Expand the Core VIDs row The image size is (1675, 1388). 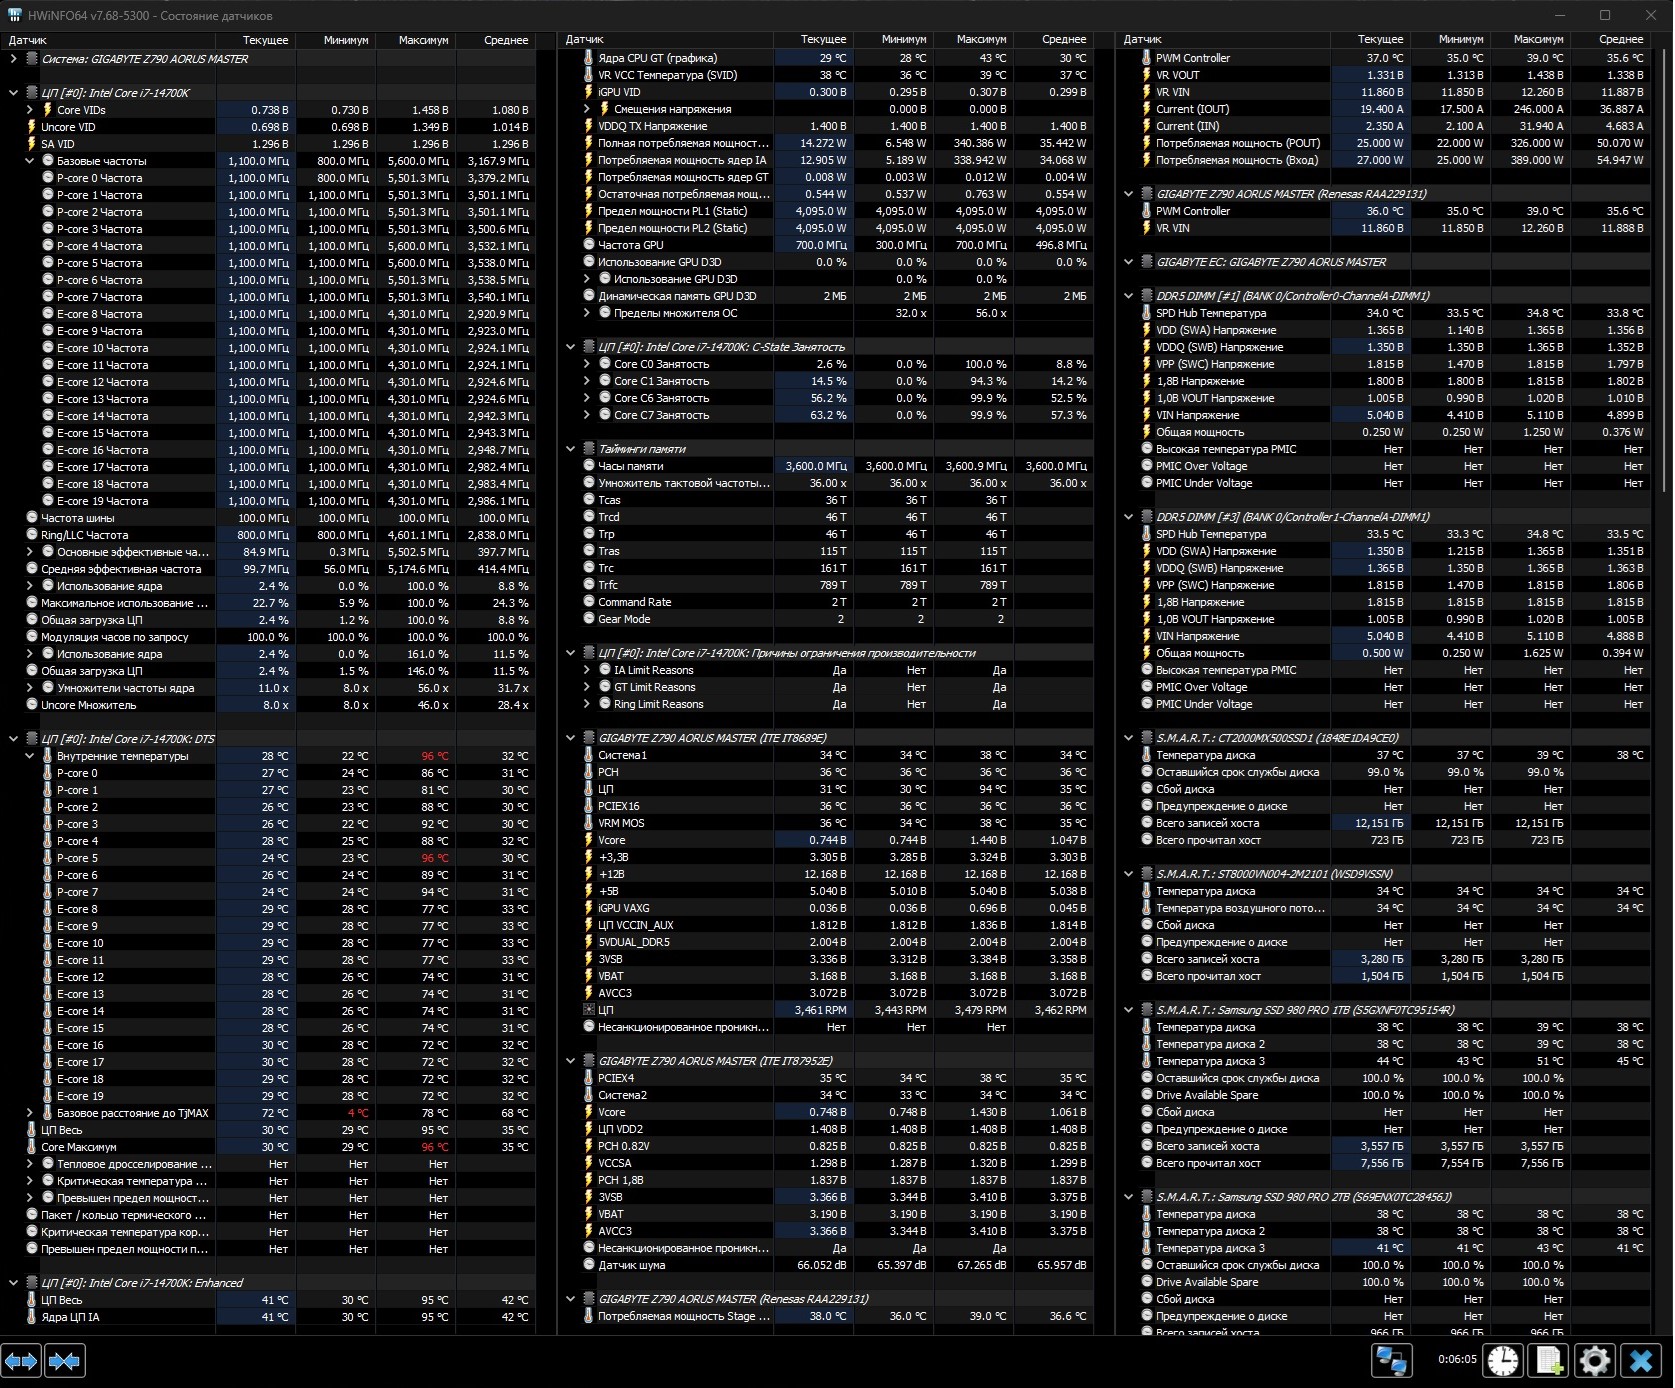pyautogui.click(x=30, y=110)
